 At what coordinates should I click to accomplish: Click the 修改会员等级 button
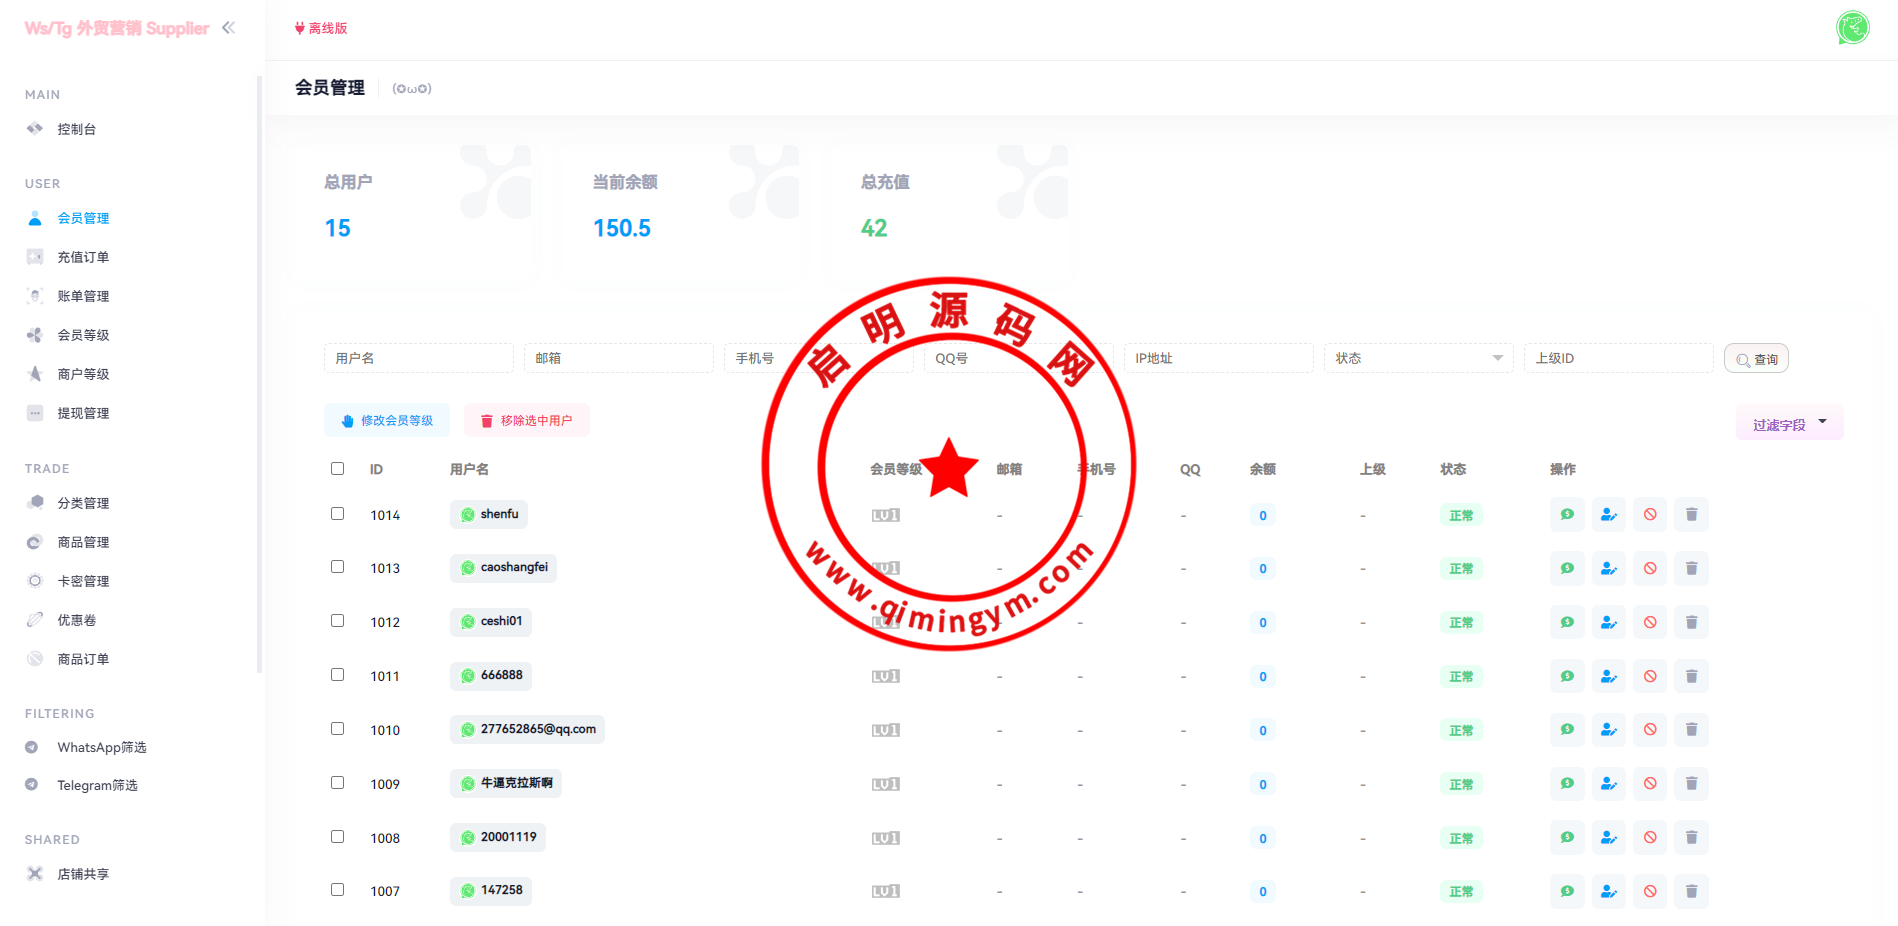(387, 421)
